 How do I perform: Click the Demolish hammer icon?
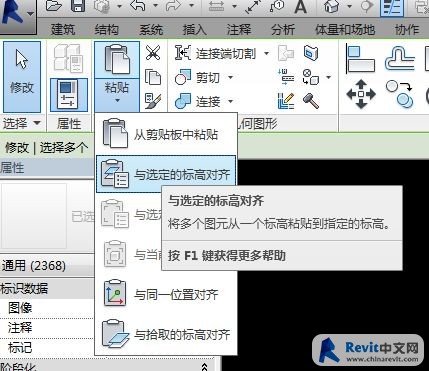click(311, 101)
